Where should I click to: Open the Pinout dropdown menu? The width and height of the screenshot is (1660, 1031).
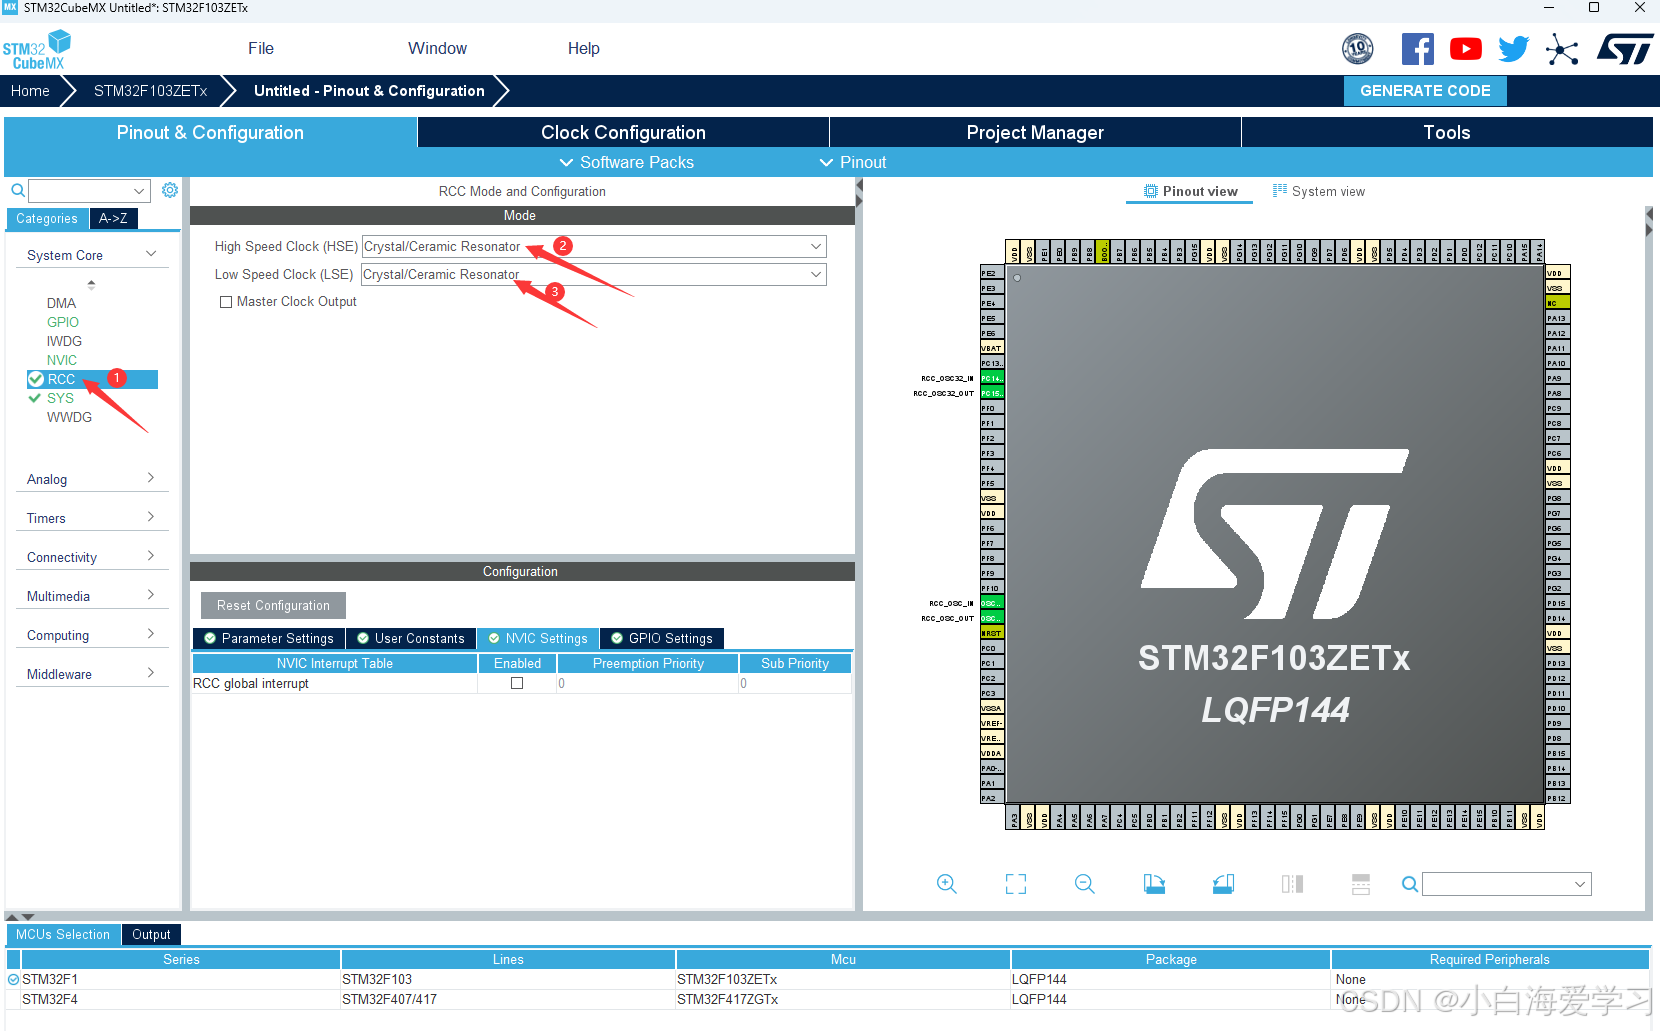[x=853, y=162]
